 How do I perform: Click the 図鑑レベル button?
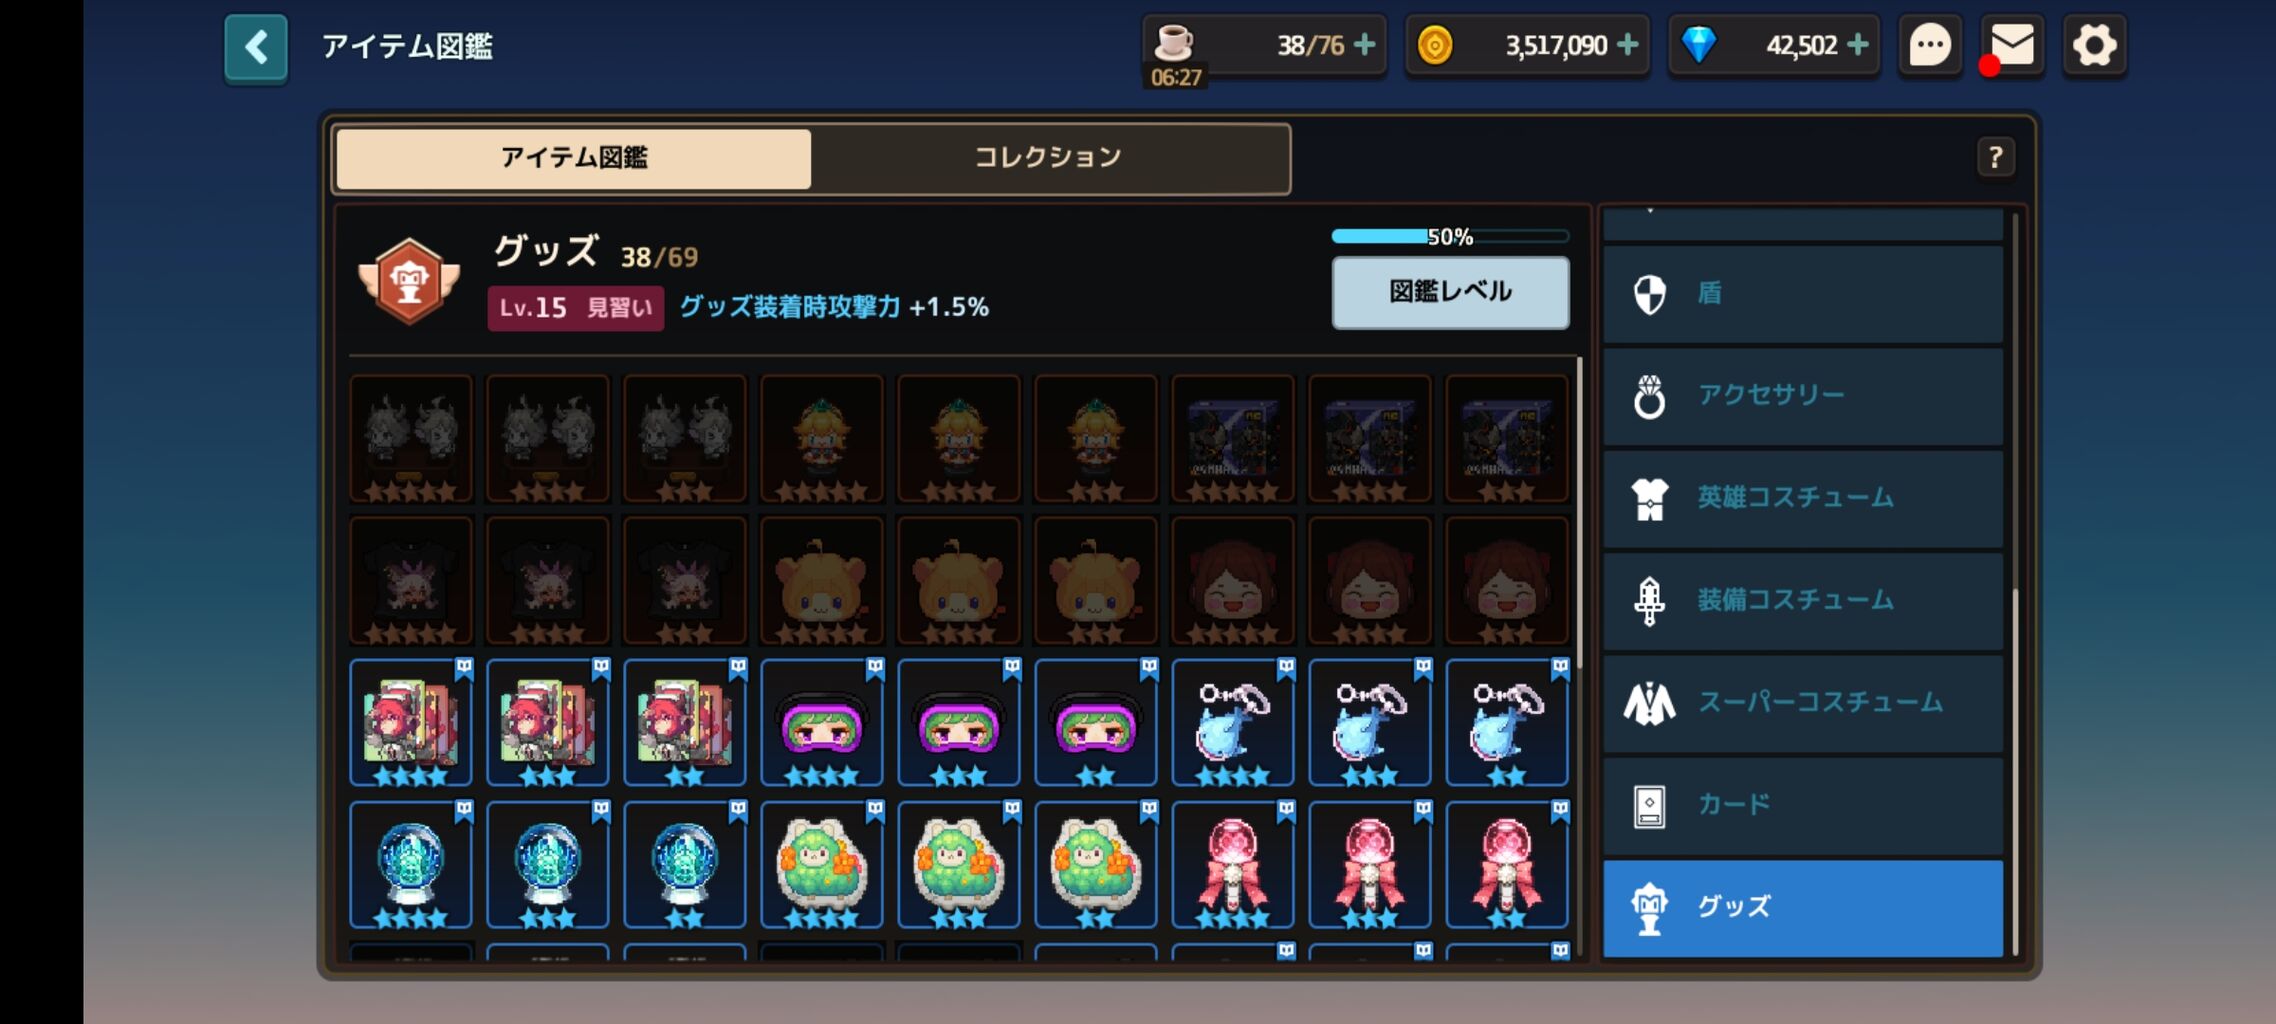(x=1450, y=292)
